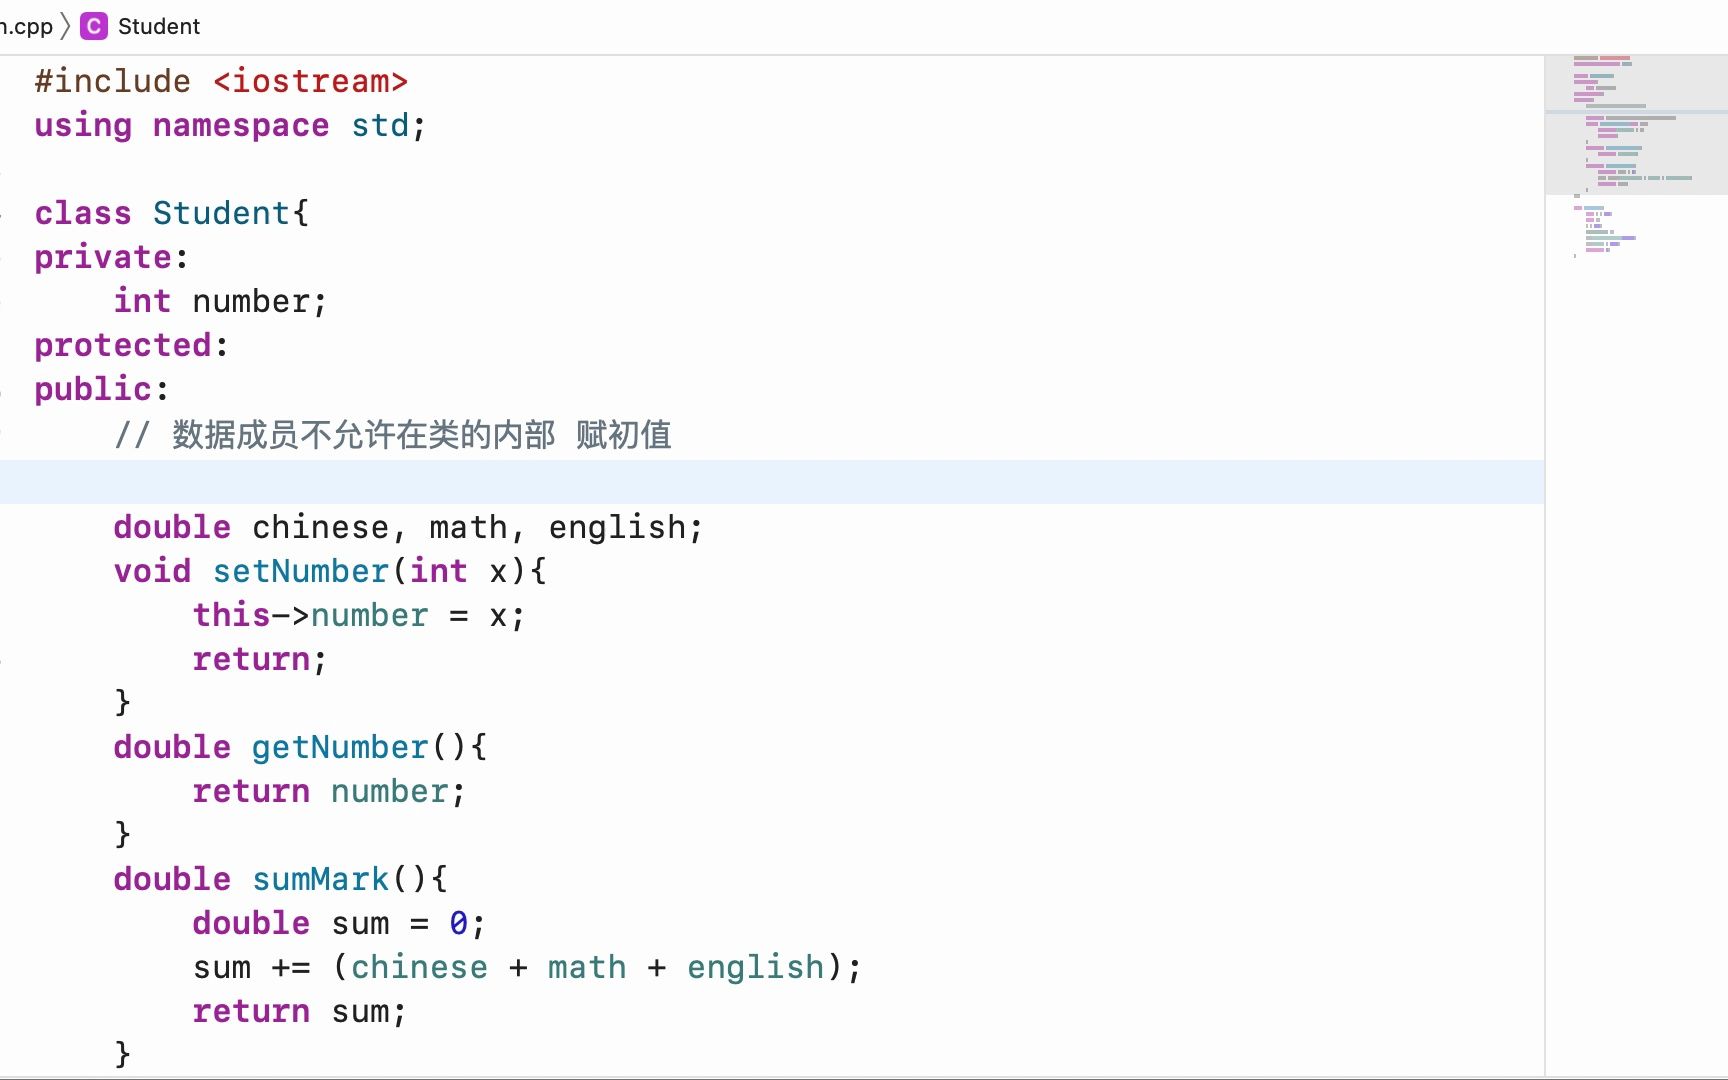The image size is (1728, 1080).
Task: Click the breadcrumb chevron separator
Action: (x=64, y=26)
